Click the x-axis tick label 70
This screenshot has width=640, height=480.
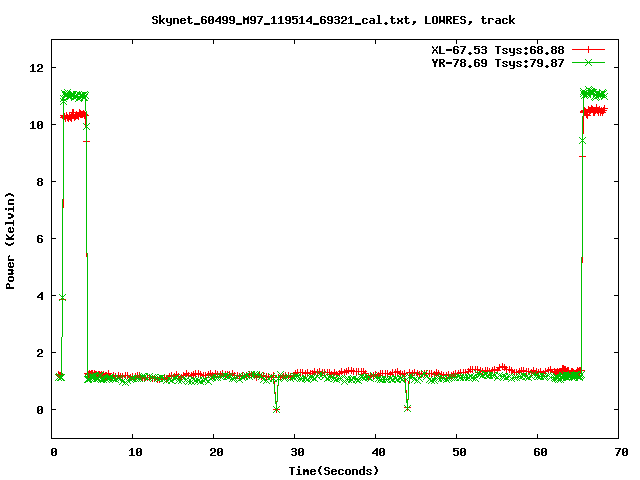pos(619,453)
